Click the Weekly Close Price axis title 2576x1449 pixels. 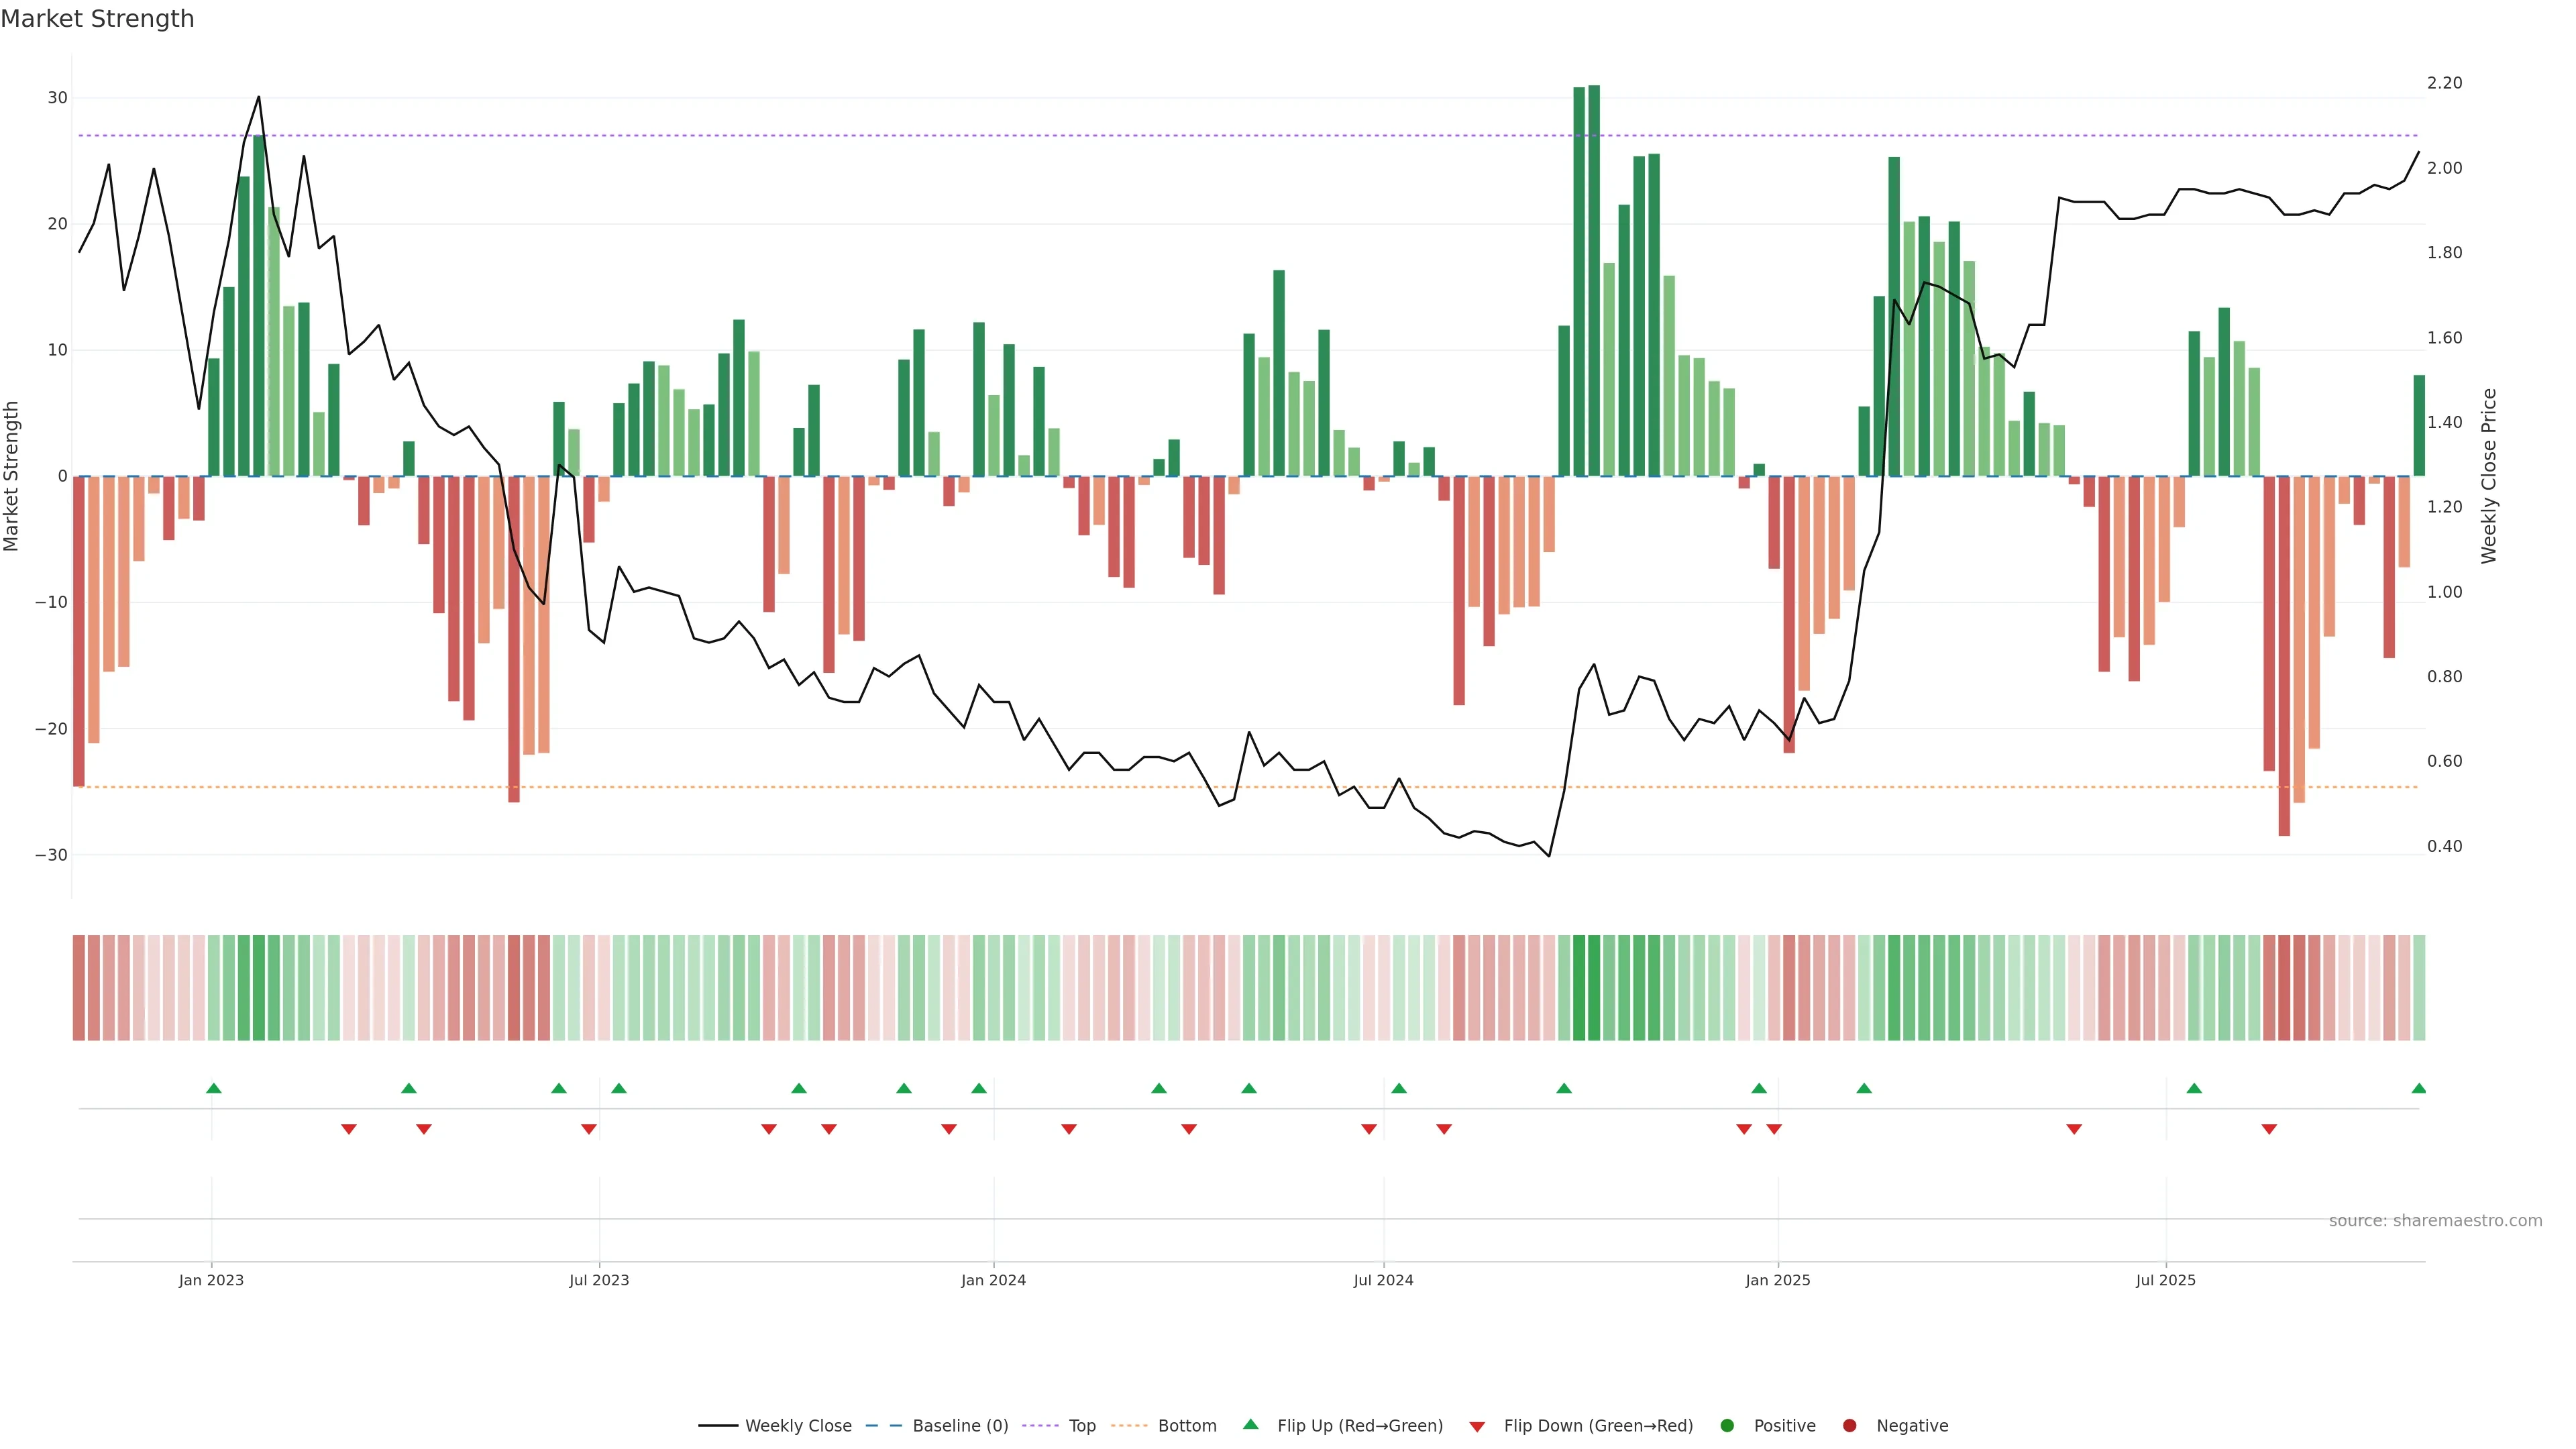(2489, 476)
